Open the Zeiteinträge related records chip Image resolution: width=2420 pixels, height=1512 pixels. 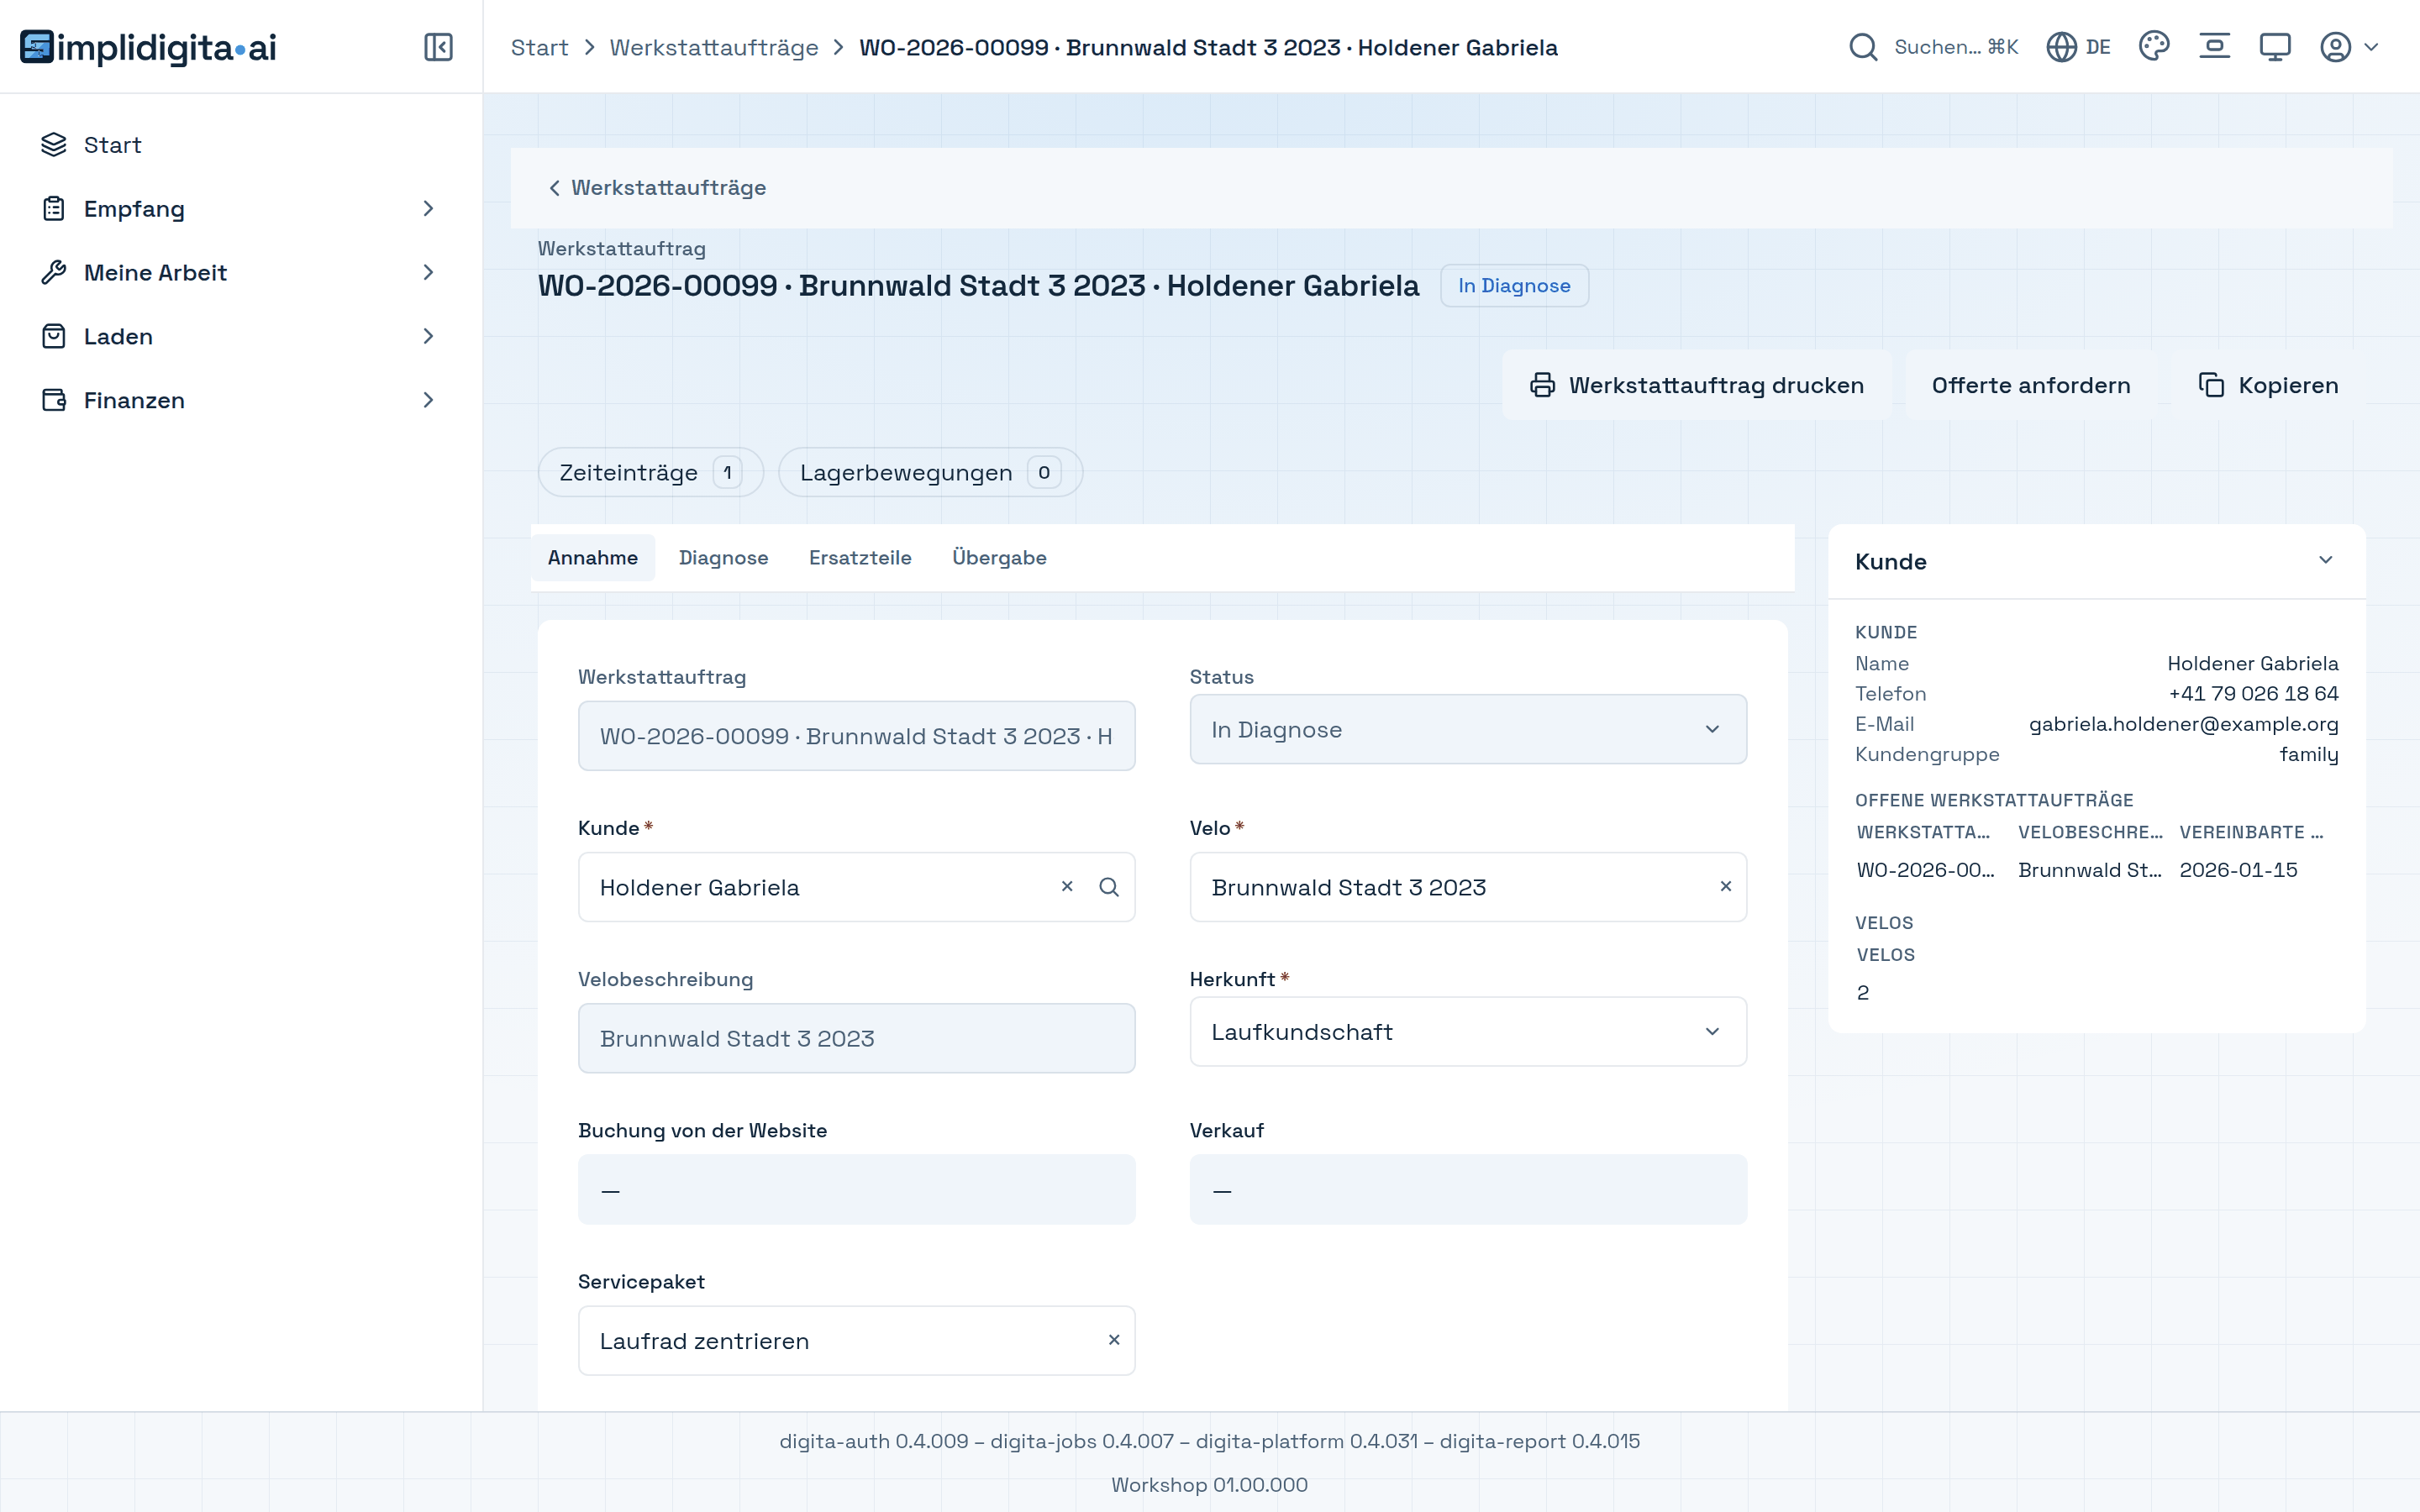[x=651, y=472]
